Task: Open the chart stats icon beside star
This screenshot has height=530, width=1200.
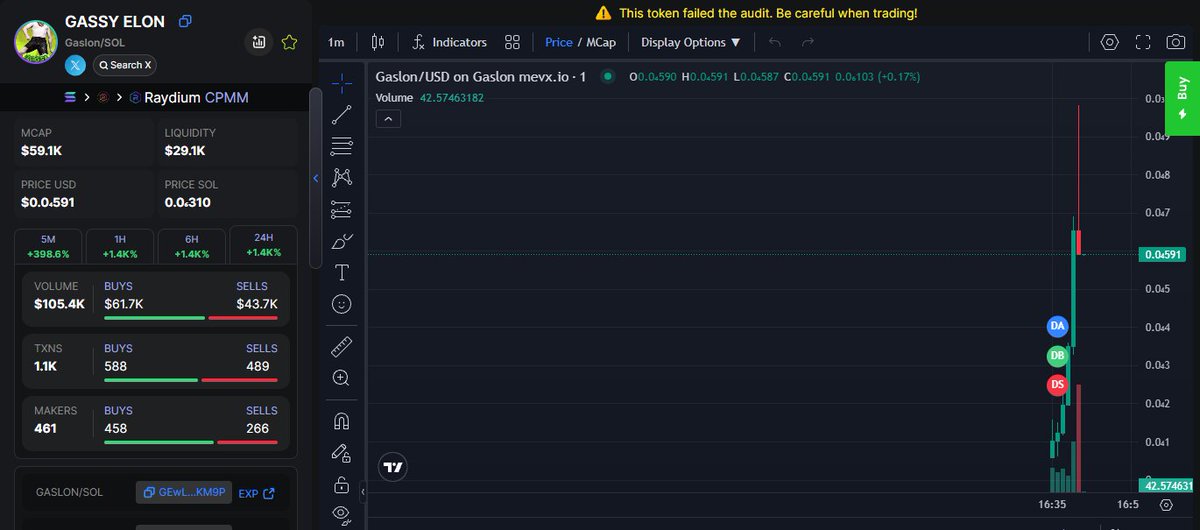Action: click(x=259, y=42)
